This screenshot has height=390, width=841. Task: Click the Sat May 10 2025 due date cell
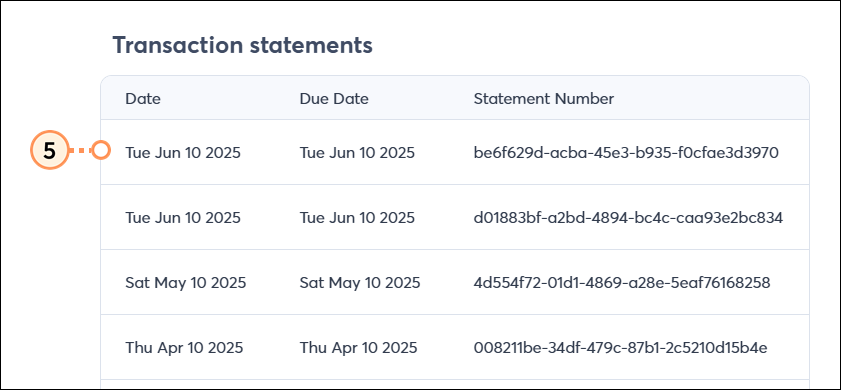360,283
